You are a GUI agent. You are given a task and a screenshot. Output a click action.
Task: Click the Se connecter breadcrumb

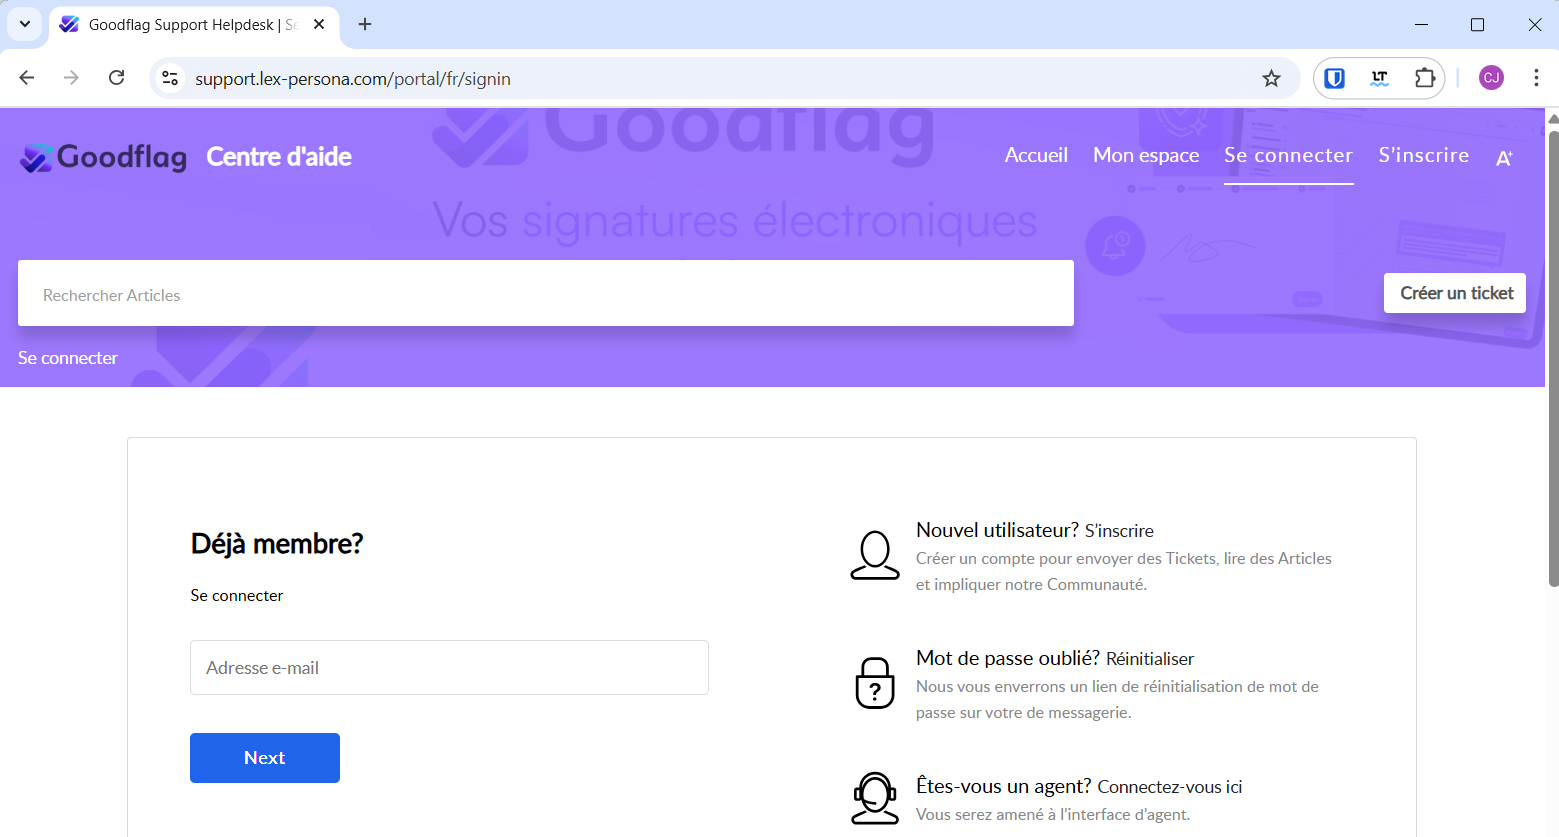pyautogui.click(x=68, y=358)
